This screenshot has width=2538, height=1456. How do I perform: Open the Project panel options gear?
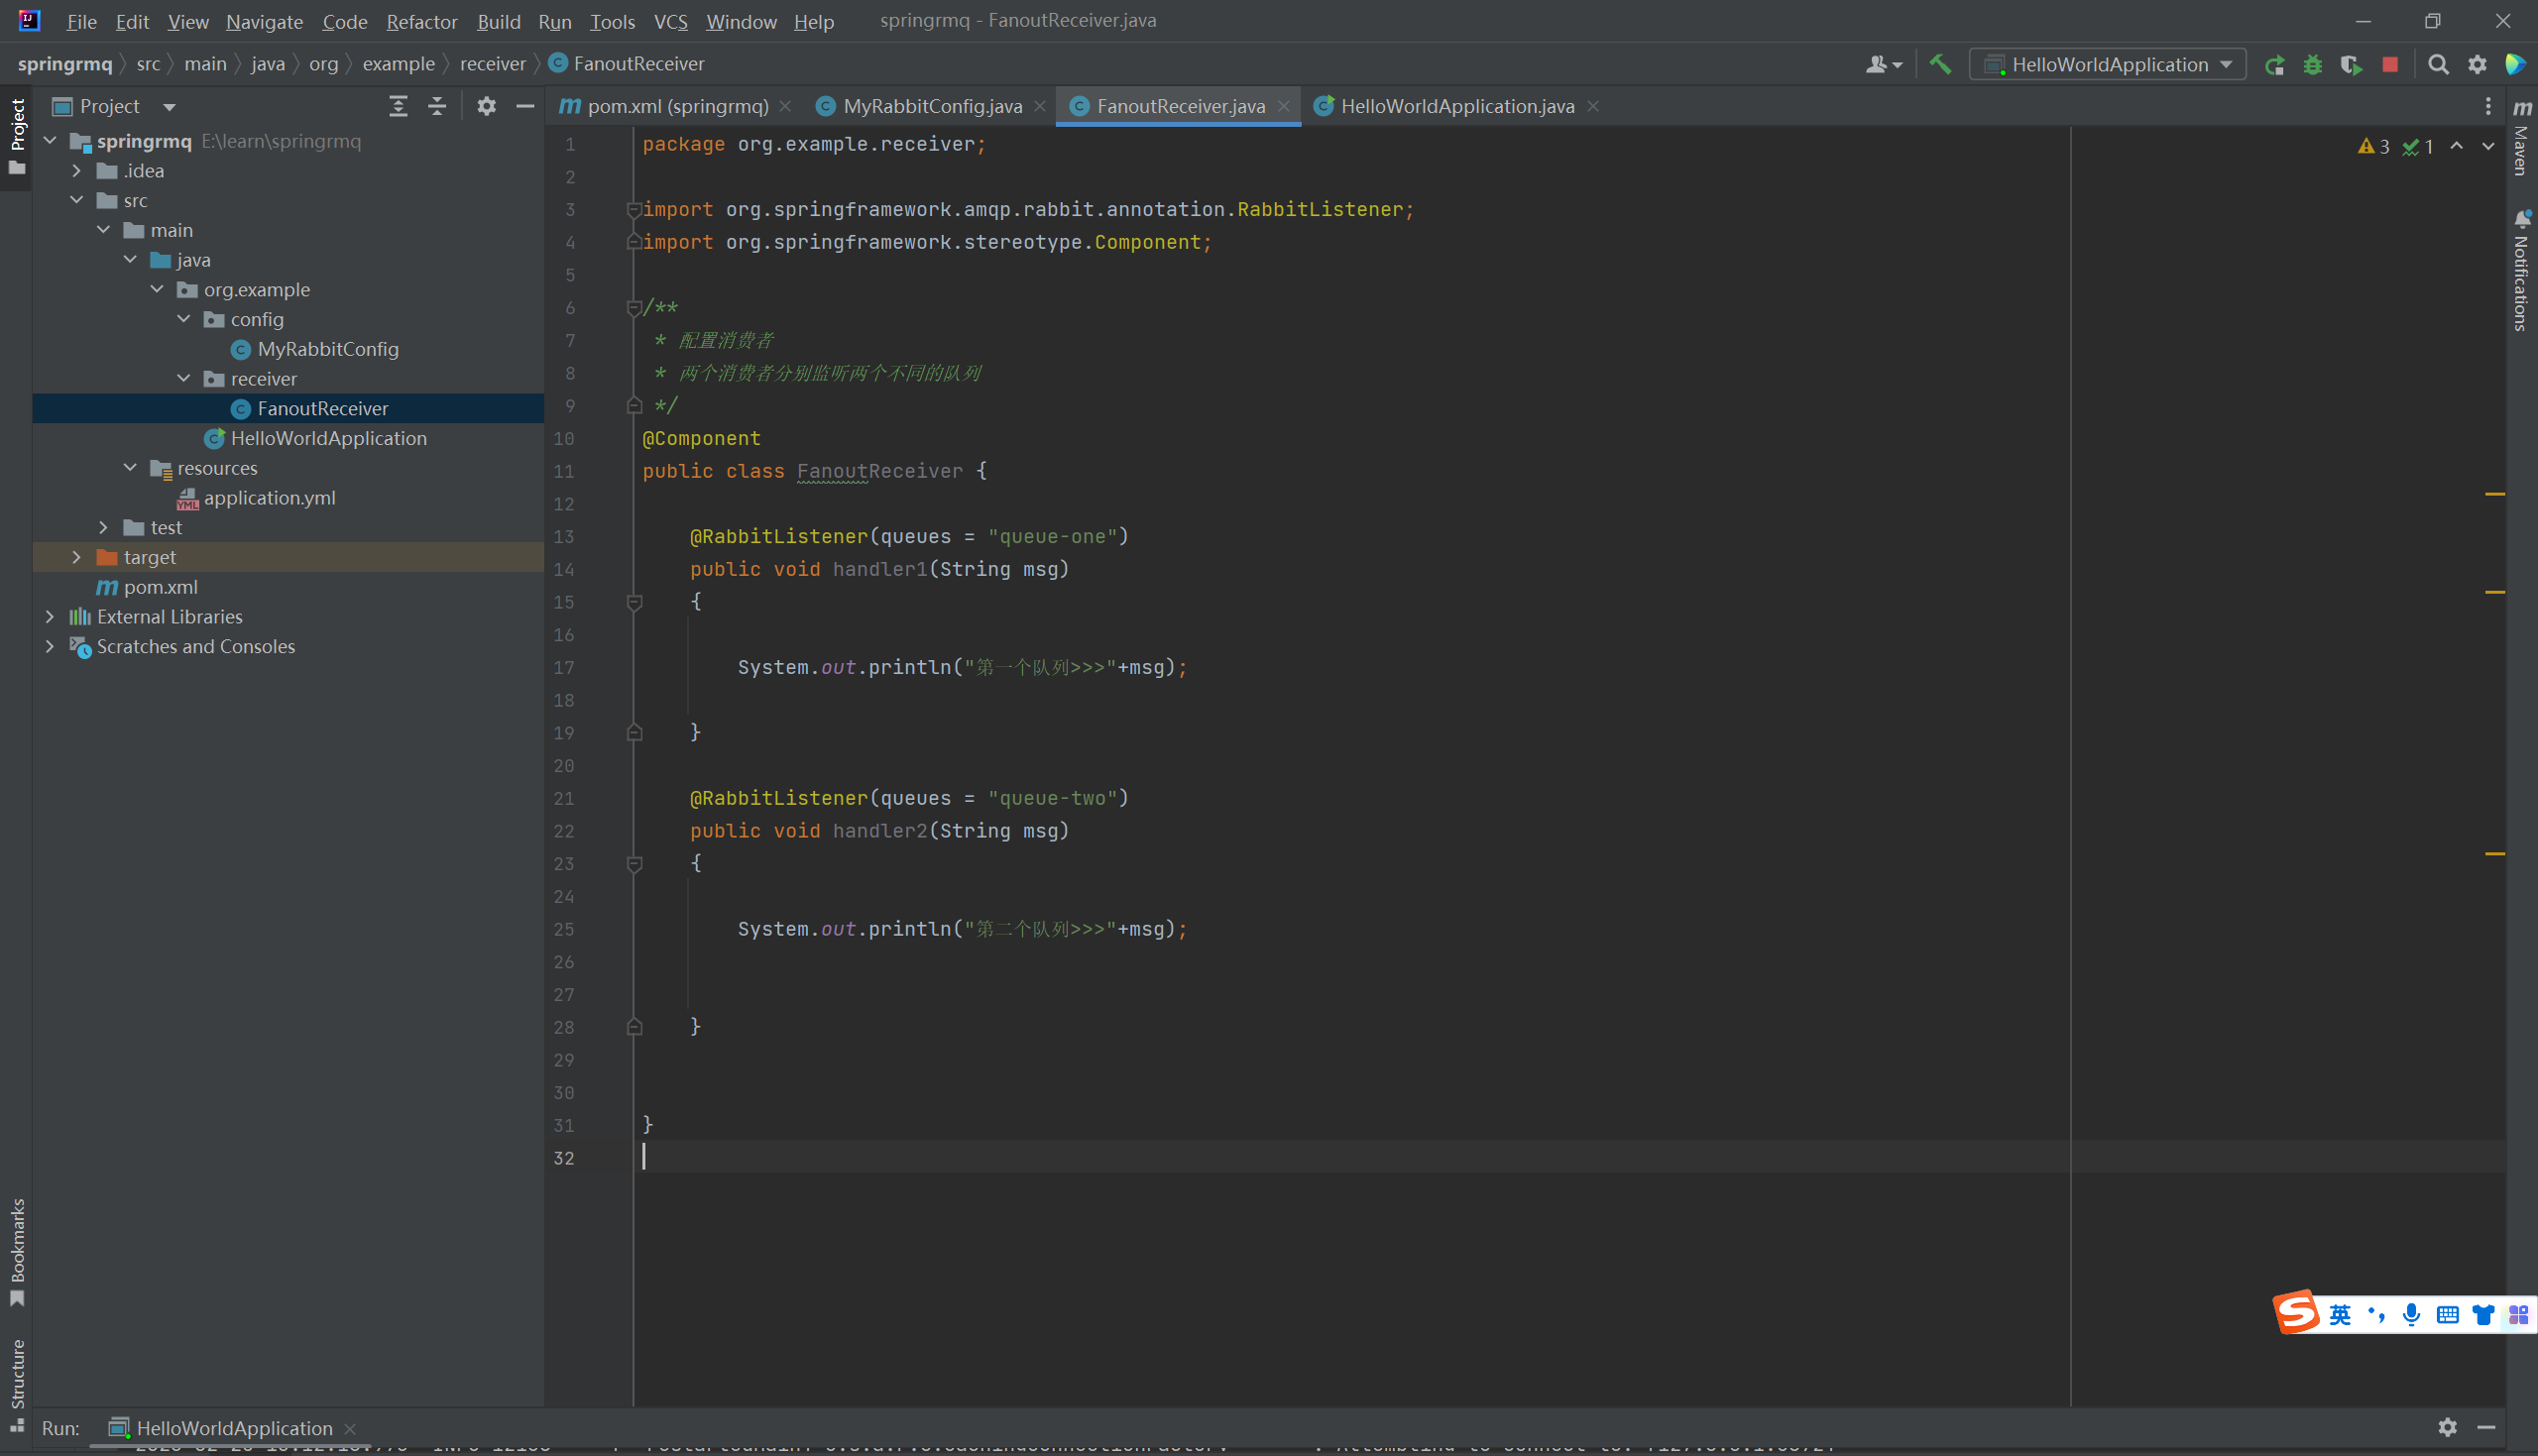pyautogui.click(x=486, y=106)
